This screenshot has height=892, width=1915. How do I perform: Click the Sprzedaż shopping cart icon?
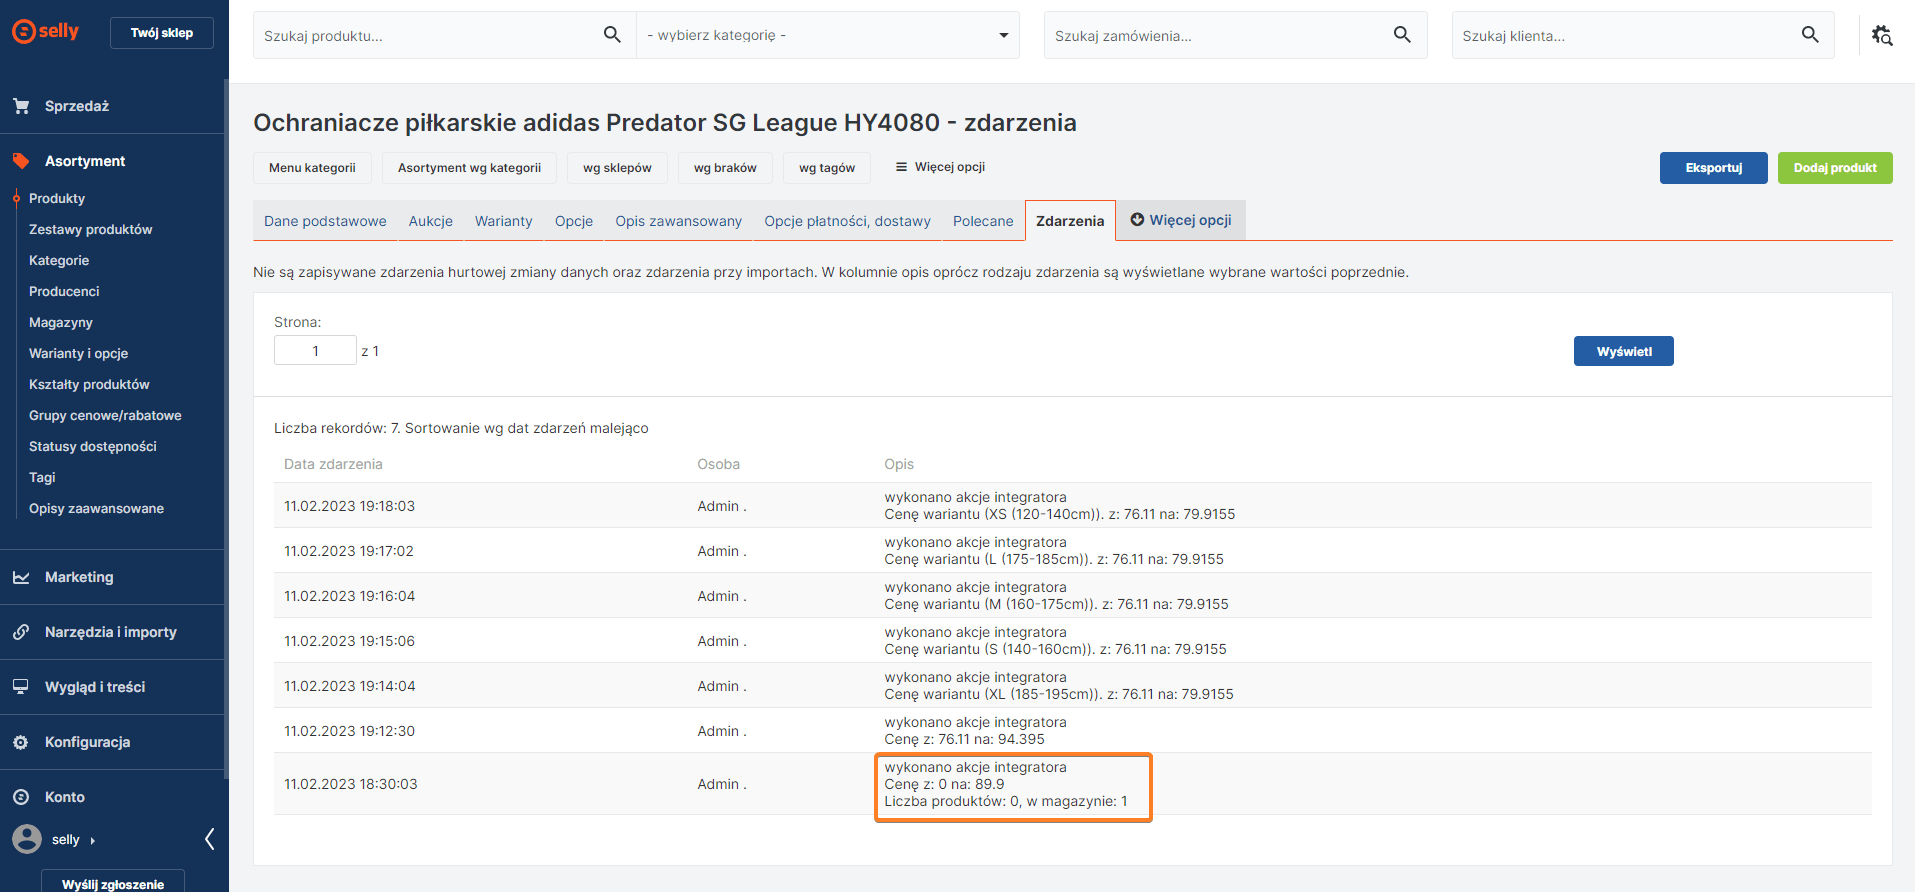(21, 106)
